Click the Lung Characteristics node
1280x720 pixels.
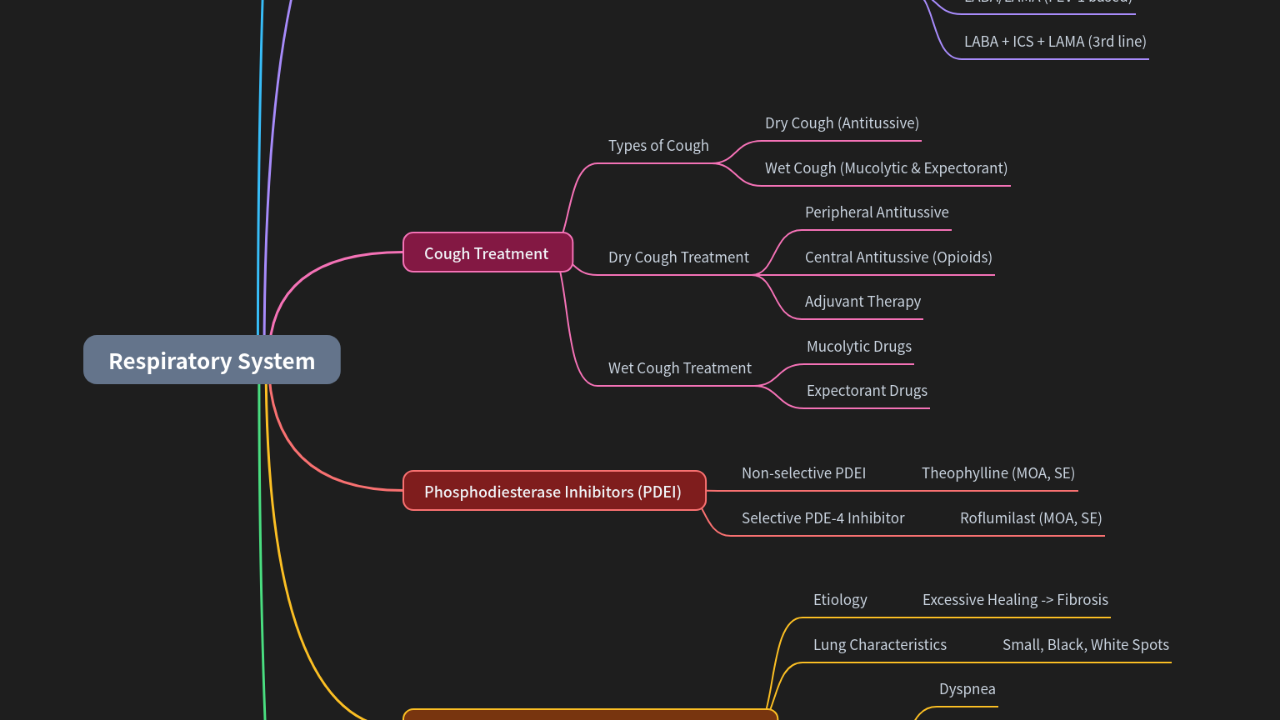coord(880,644)
